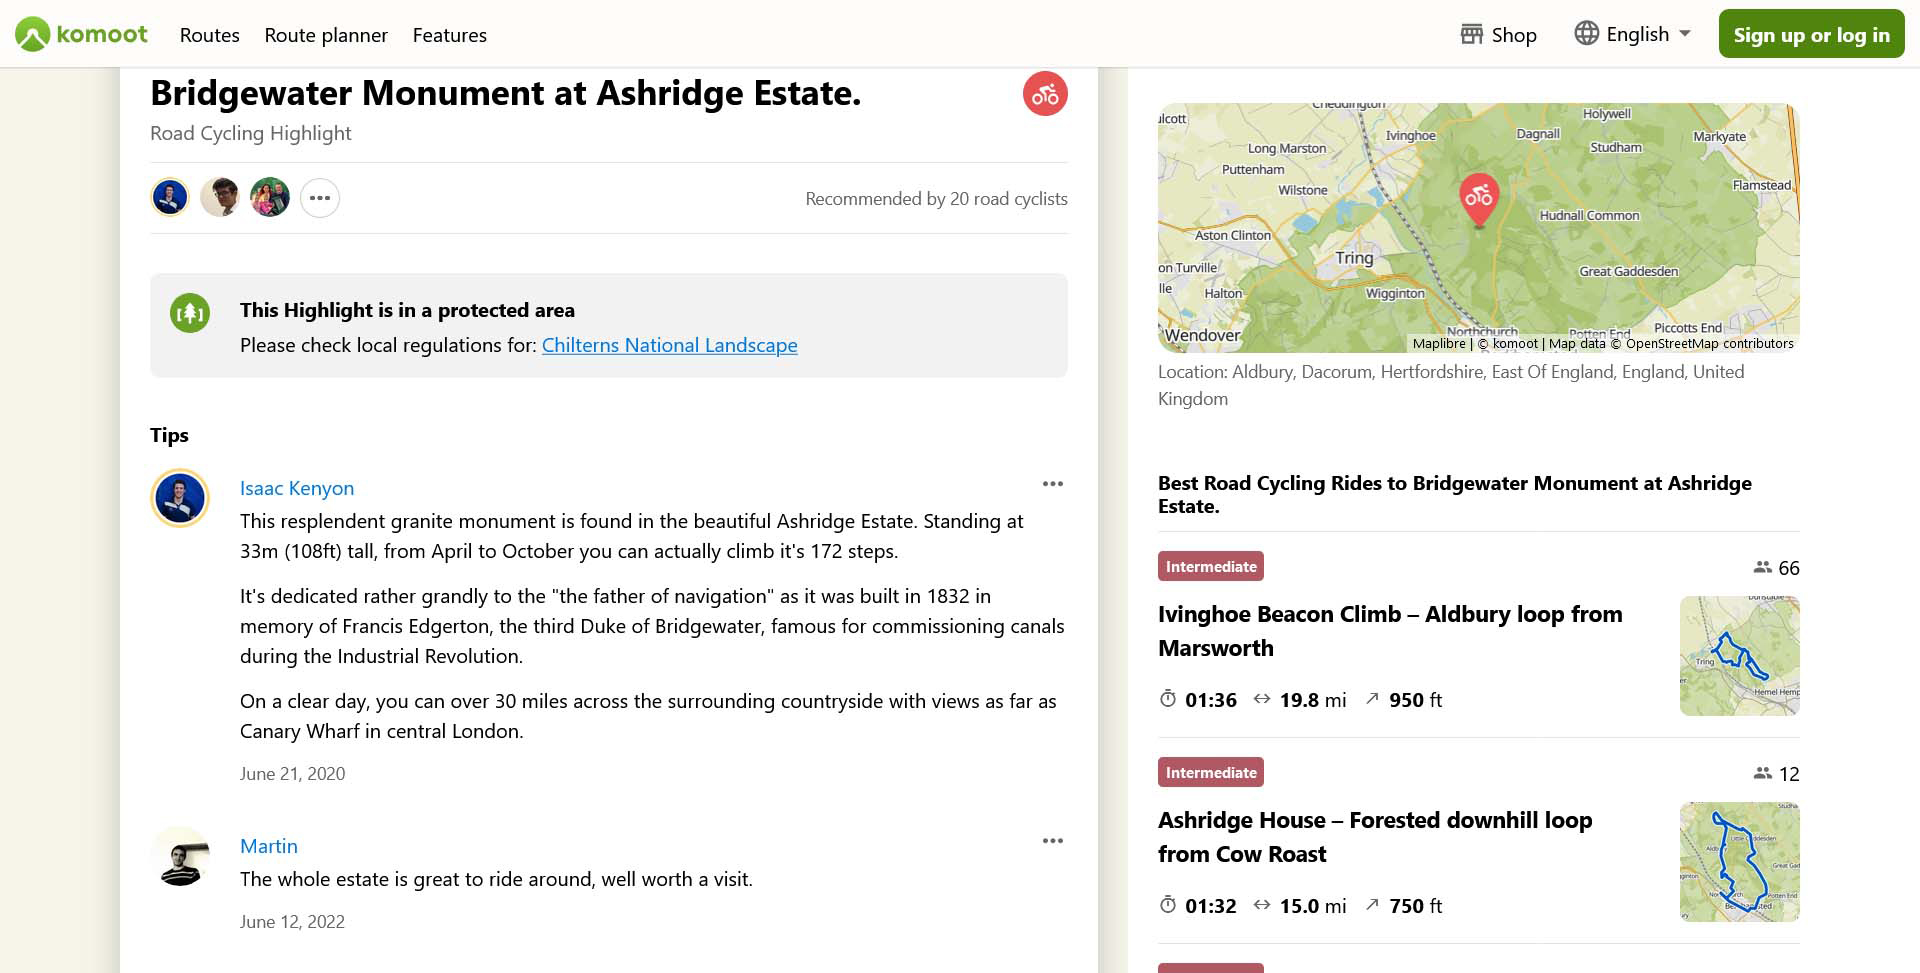Follow the Chilterns National Landscape link

(x=669, y=345)
